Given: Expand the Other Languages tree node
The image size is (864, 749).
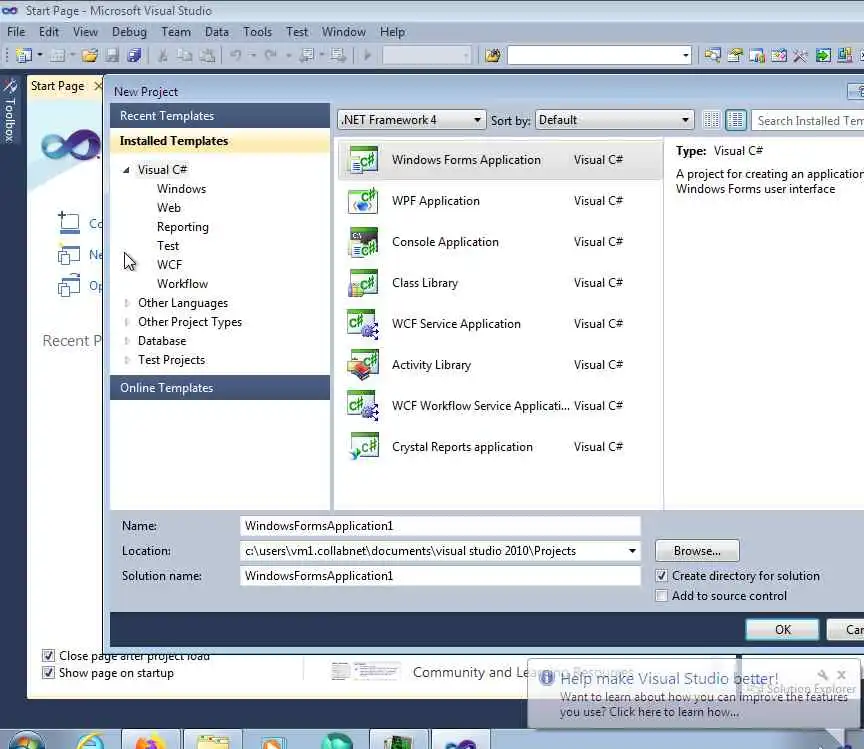Looking at the screenshot, I should pos(127,303).
